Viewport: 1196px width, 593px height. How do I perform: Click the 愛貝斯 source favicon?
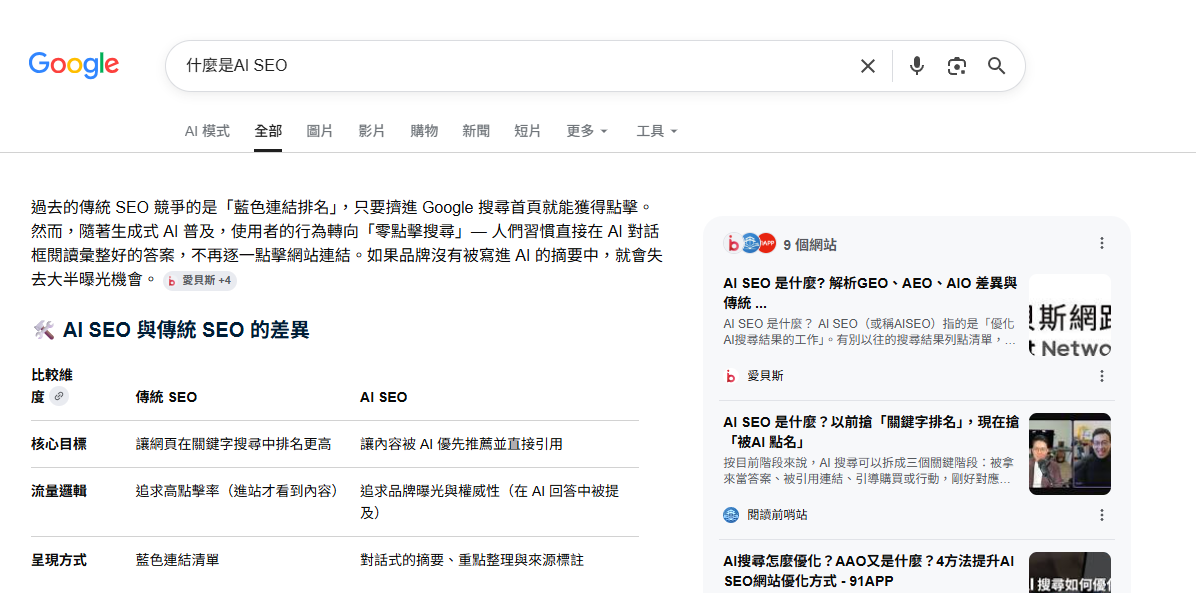731,375
